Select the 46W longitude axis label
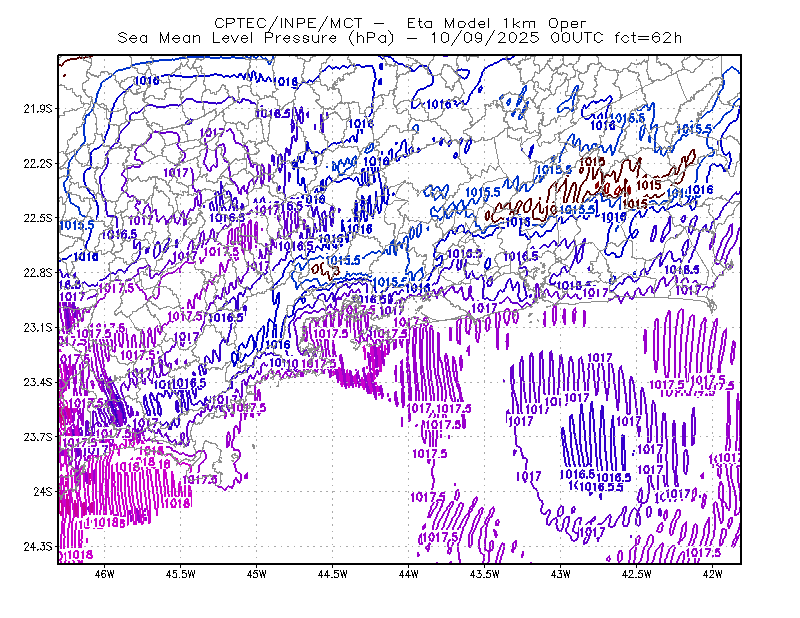The image size is (800, 618). [105, 574]
